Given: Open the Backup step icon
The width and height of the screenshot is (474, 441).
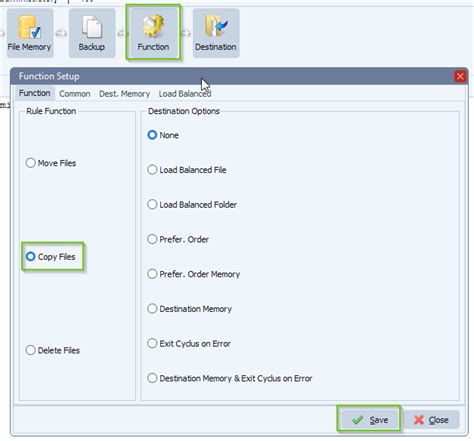Looking at the screenshot, I should 92,33.
